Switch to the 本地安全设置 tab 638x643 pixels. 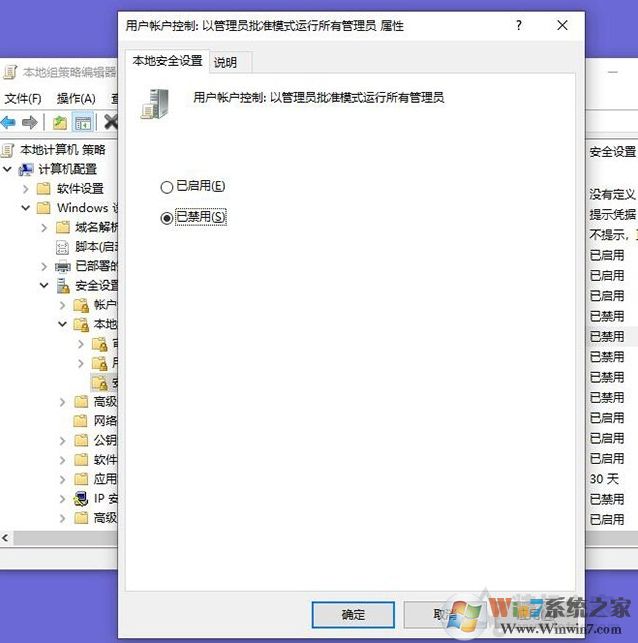pos(167,61)
